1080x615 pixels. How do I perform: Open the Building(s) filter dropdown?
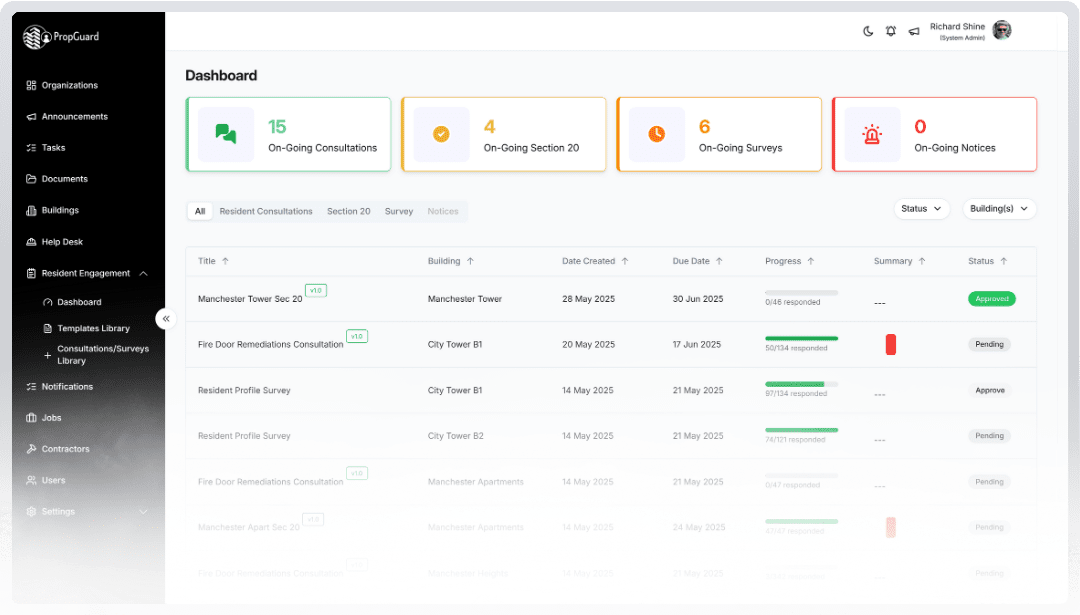(x=999, y=209)
